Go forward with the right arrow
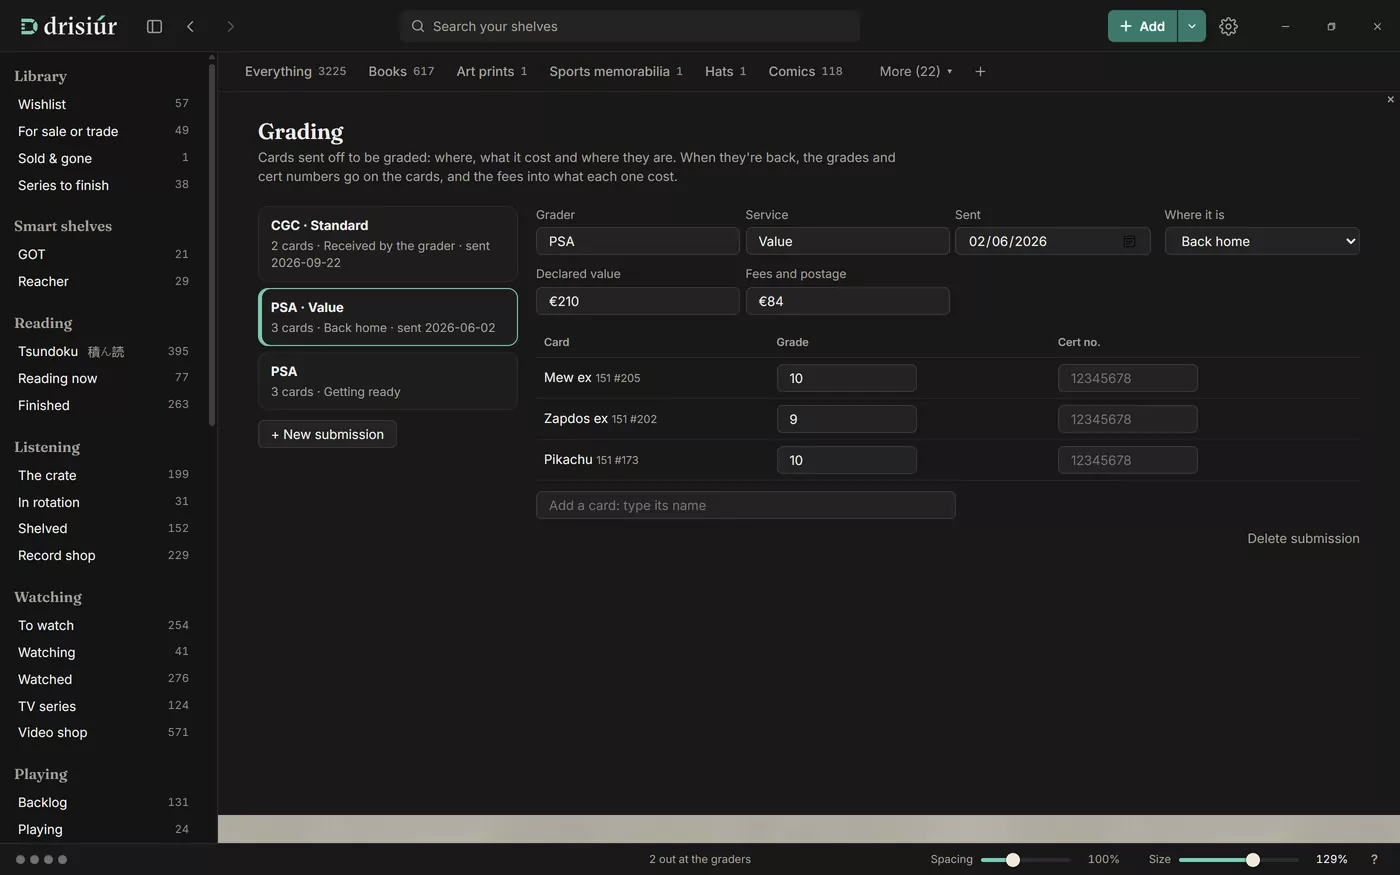This screenshot has width=1400, height=875. click(x=230, y=26)
